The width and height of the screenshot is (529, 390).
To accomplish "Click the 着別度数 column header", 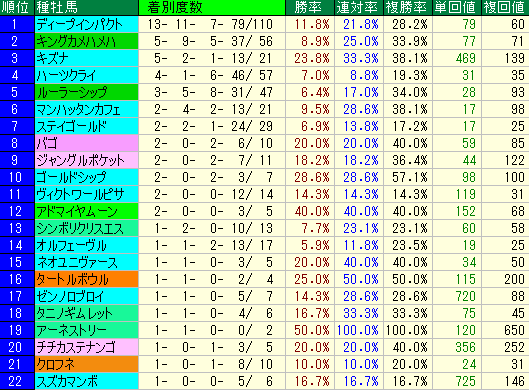I will [x=212, y=7].
